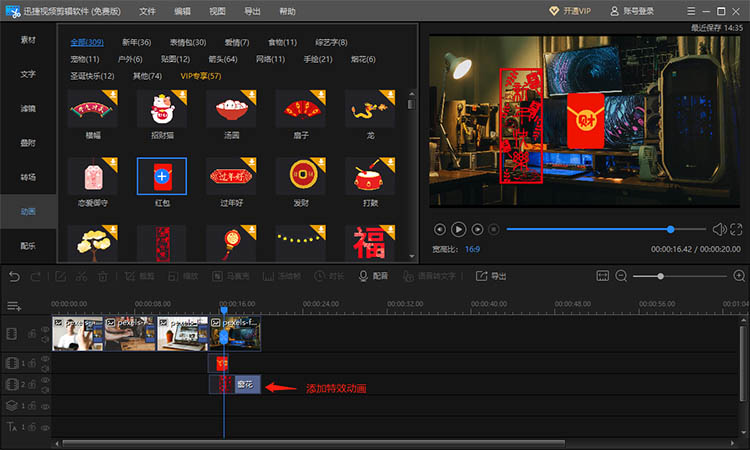Click 开通VIP to upgrade
This screenshot has height=450, width=750.
click(570, 11)
